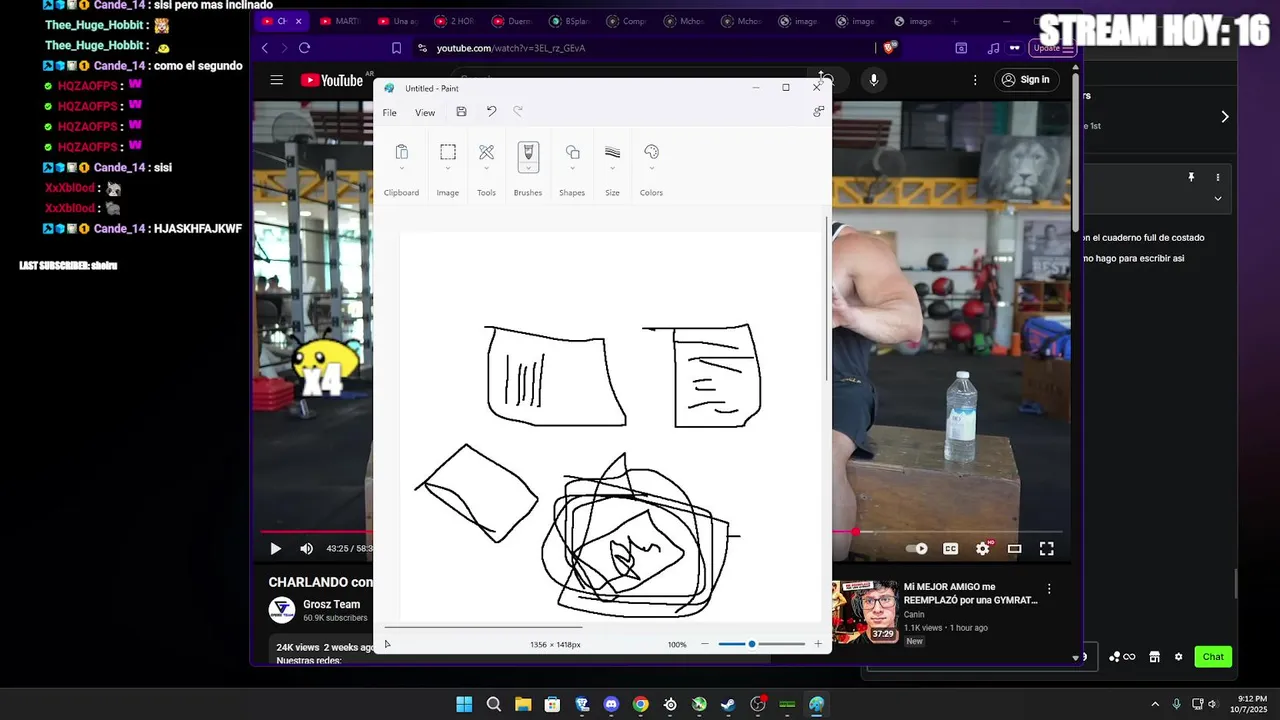Go back in the browser
The height and width of the screenshot is (720, 1280).
[x=264, y=47]
